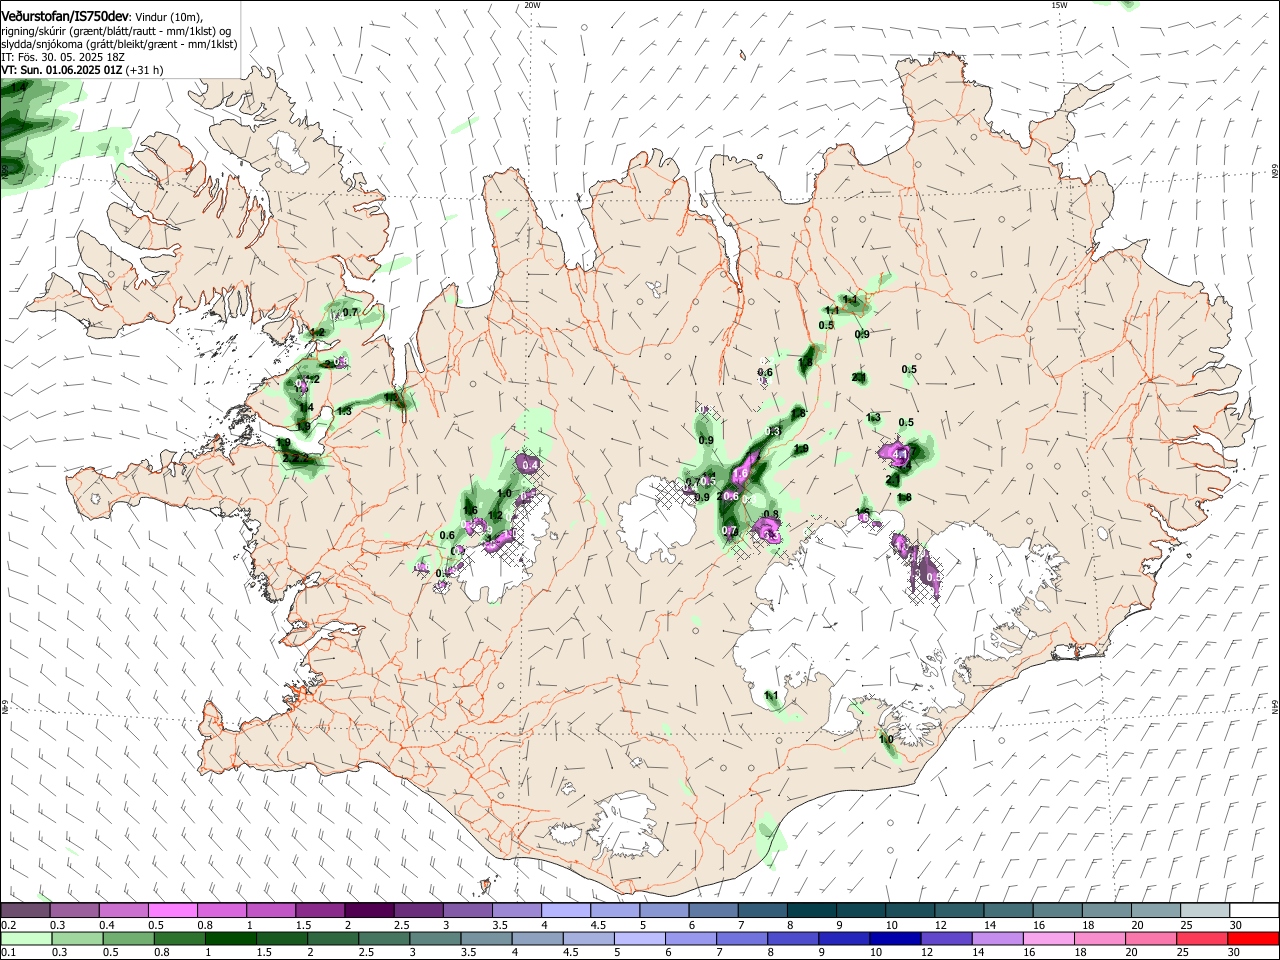Select the white 30 snow swatch
The image size is (1280, 960).
1253,911
